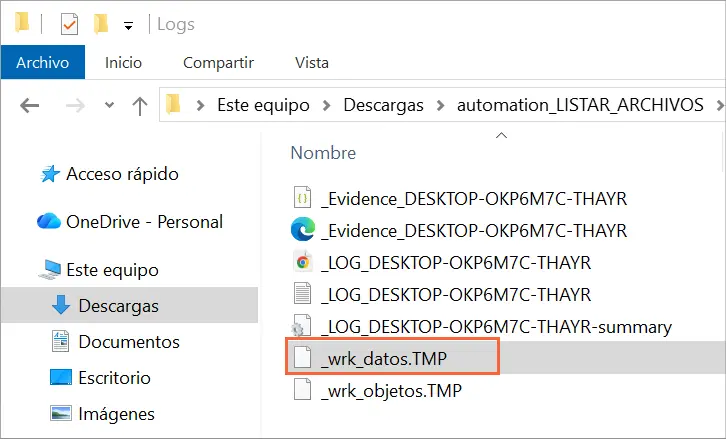The image size is (726, 440).
Task: Switch to the Compartir ribbon tab
Action: [218, 62]
